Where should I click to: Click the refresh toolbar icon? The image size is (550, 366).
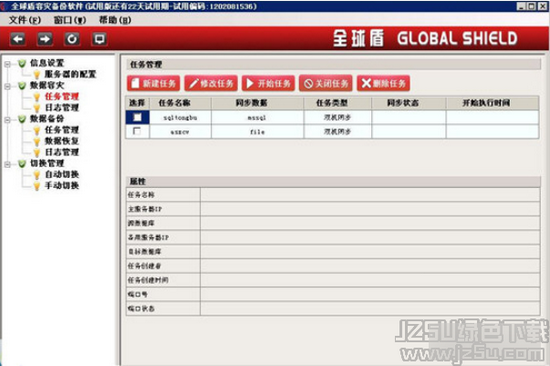pos(72,39)
